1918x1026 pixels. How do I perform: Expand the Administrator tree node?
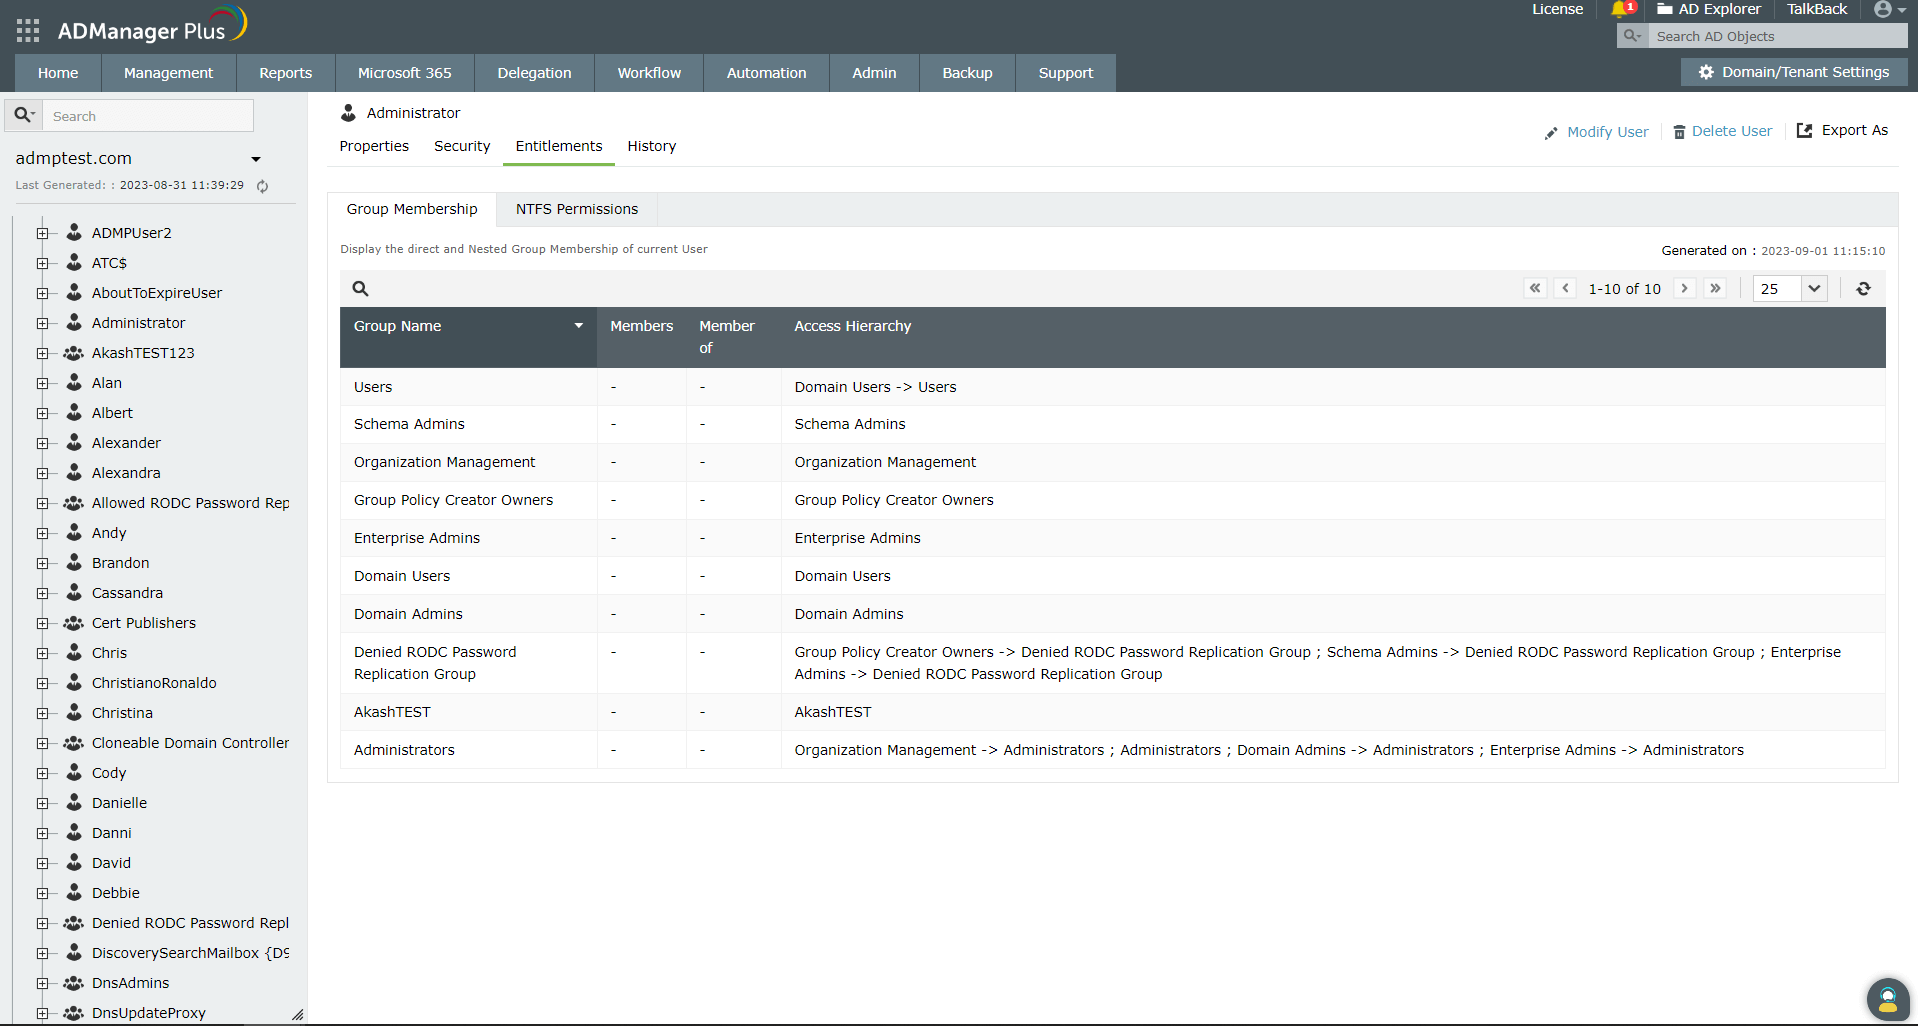(x=42, y=323)
